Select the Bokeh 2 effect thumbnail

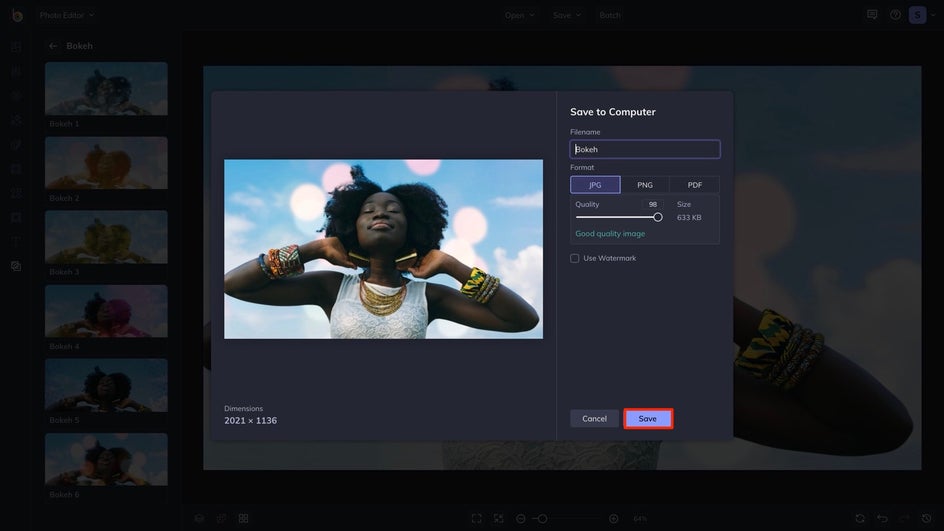[106, 163]
